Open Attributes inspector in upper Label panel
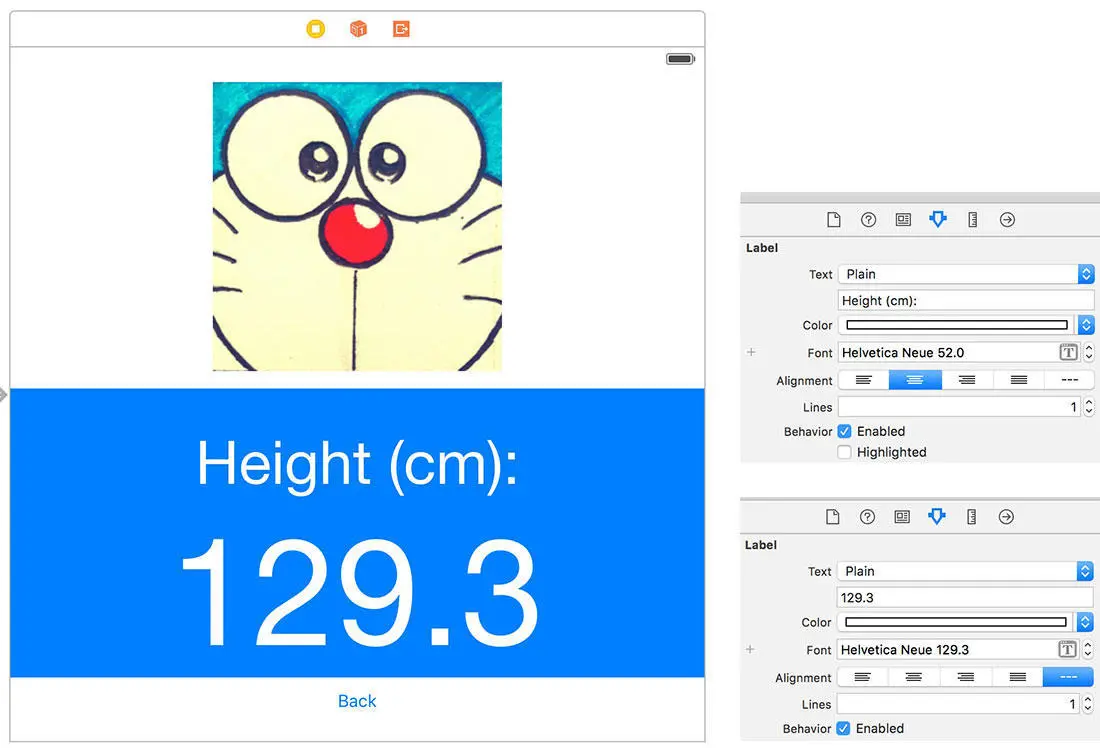1100x748 pixels. (x=938, y=220)
